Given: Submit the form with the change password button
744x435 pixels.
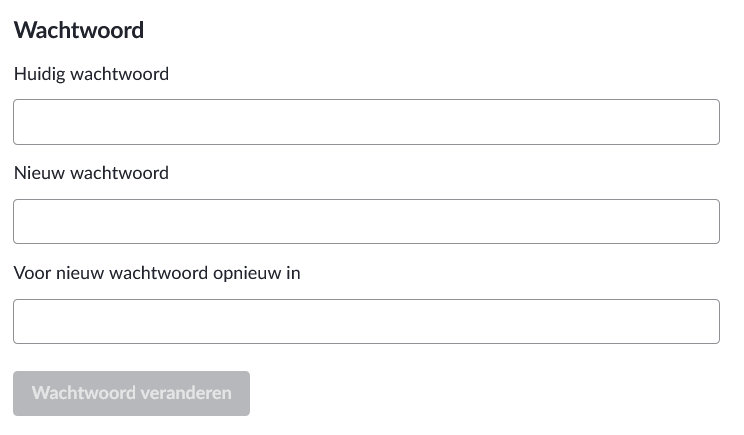Looking at the screenshot, I should click(x=131, y=393).
